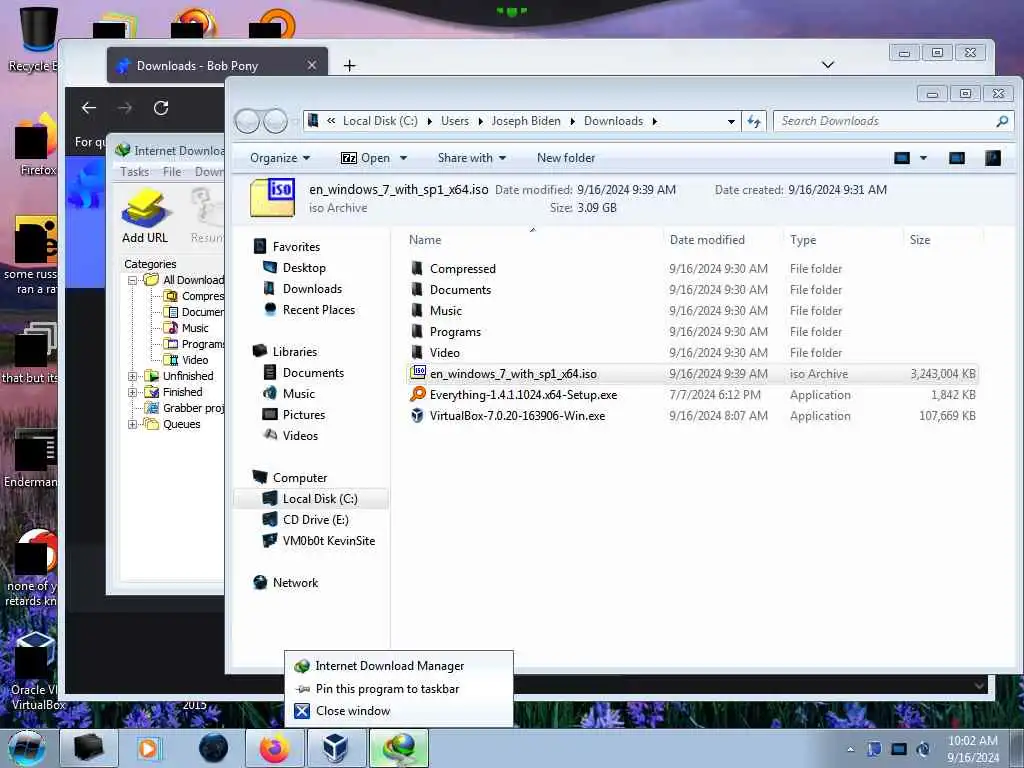Select the Documents folder in file list

click(460, 289)
